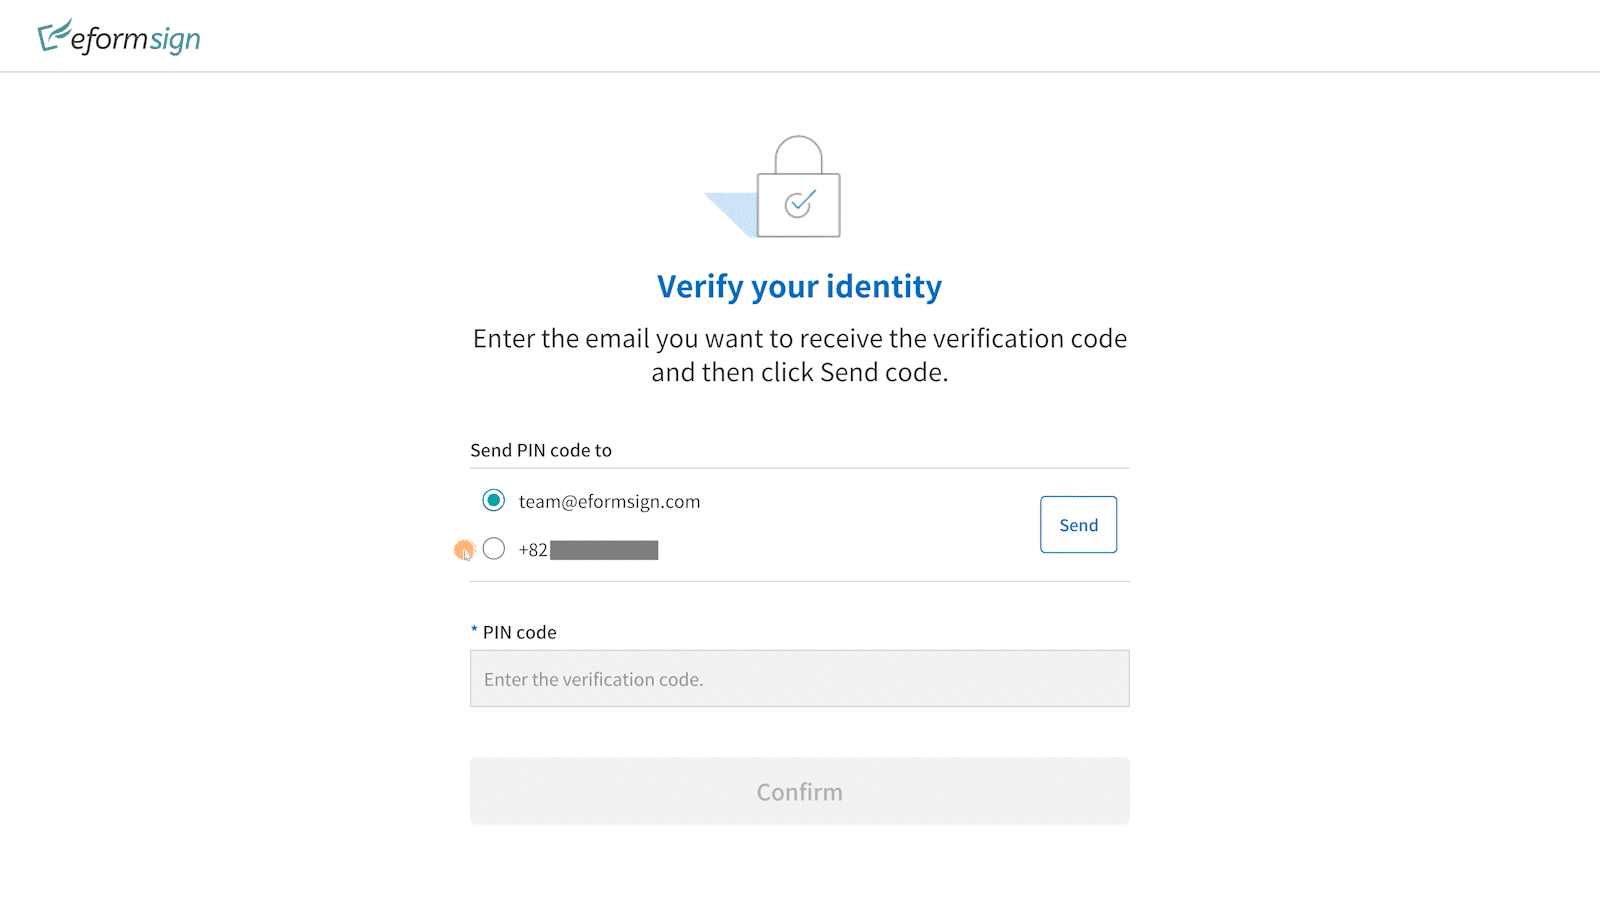Click the light blue shadow beside the padlock

(x=731, y=213)
